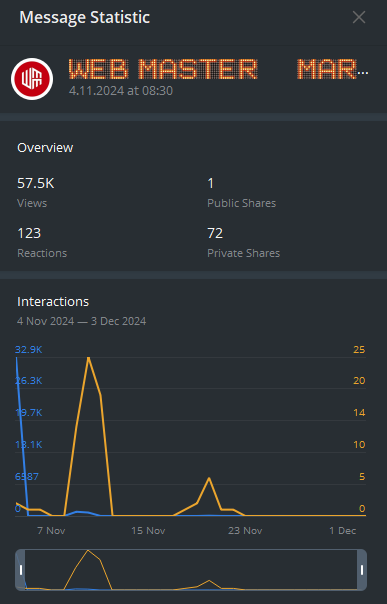Click the 1 Dec axis label
Screen dimensions: 387x604
click(x=342, y=531)
